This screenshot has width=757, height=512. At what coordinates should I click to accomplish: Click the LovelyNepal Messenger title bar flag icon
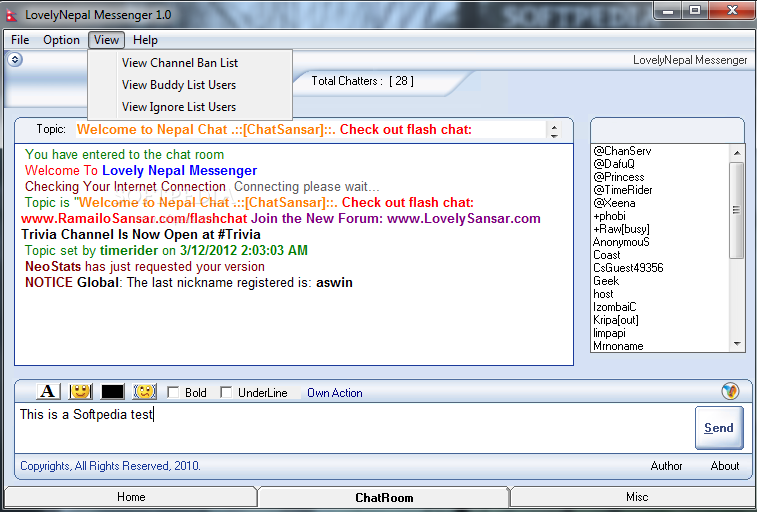pos(11,15)
